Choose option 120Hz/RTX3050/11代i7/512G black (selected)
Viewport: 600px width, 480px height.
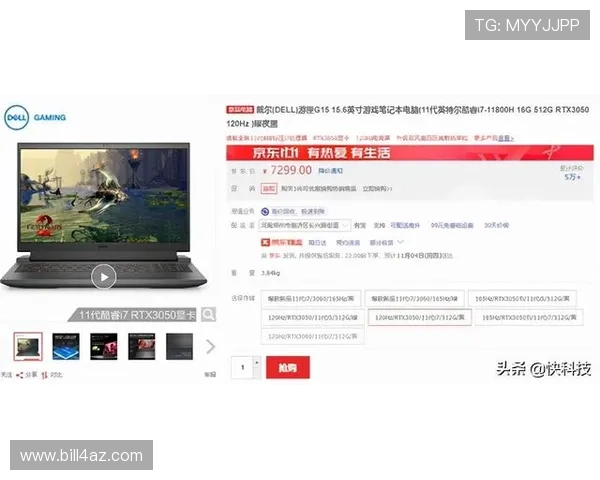419,317
